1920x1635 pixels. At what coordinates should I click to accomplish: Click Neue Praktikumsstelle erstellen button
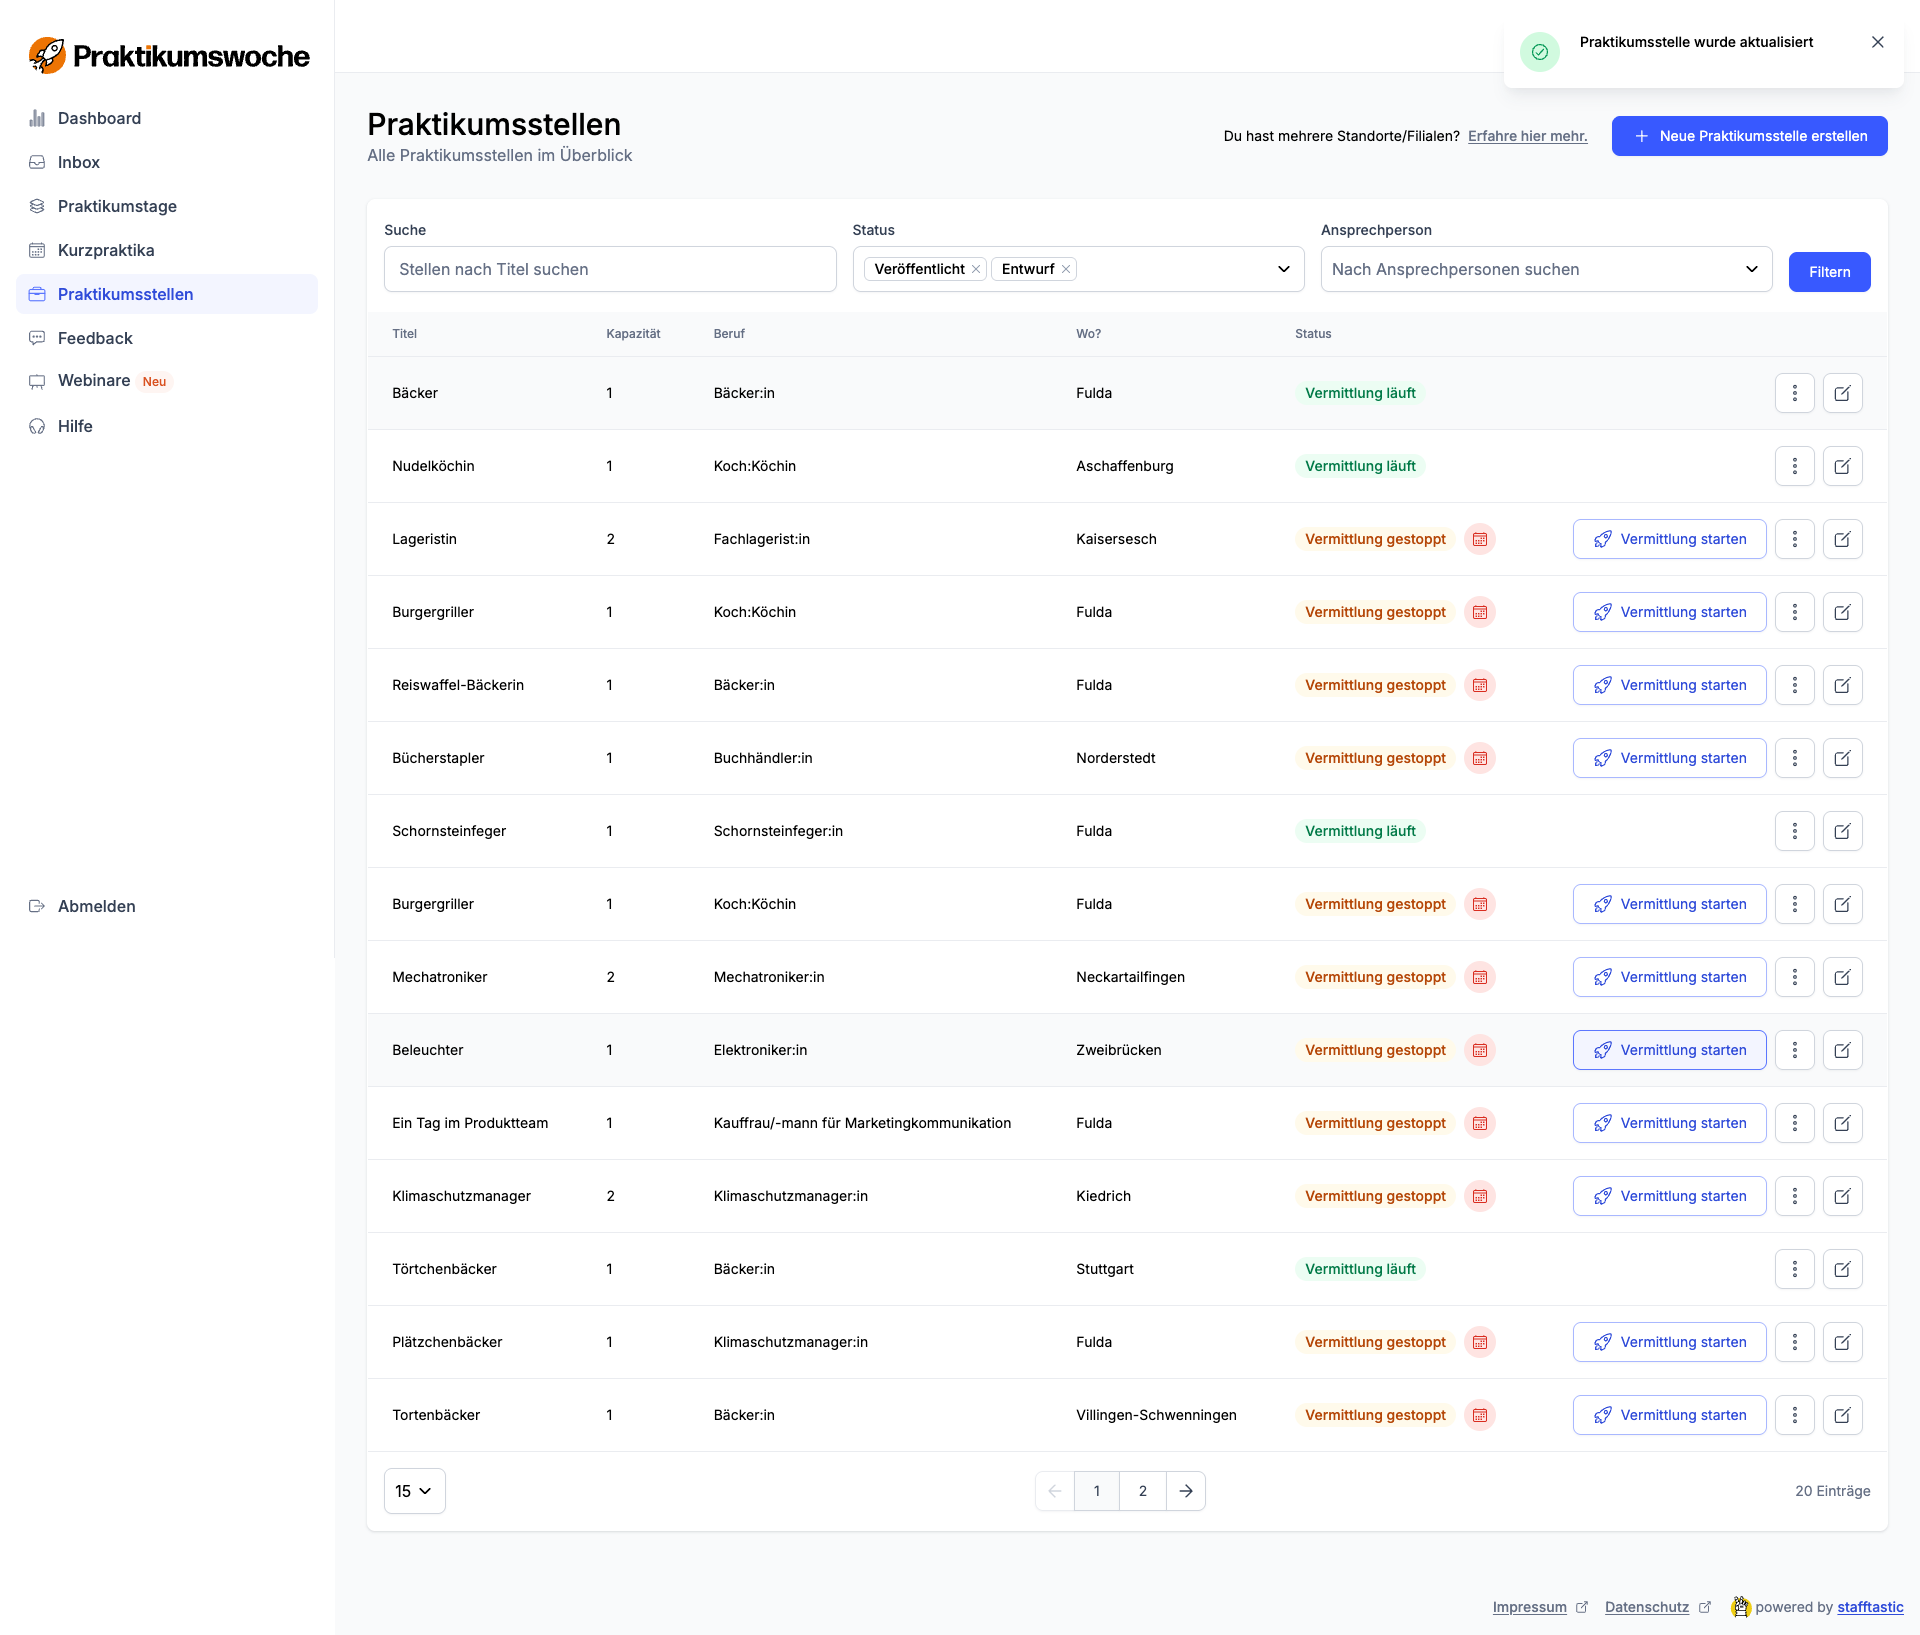tap(1749, 136)
